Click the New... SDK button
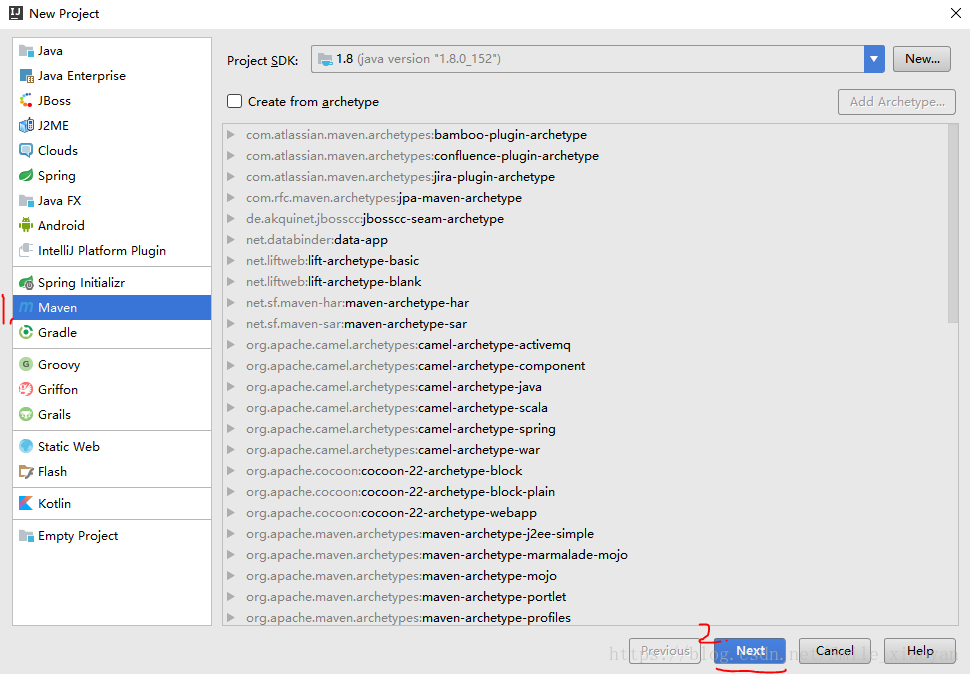Viewport: 970px width, 674px height. pos(922,59)
